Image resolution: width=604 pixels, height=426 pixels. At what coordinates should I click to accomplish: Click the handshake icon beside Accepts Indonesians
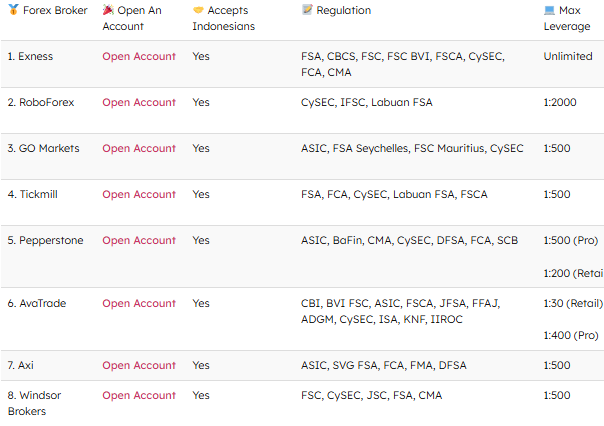pos(198,10)
